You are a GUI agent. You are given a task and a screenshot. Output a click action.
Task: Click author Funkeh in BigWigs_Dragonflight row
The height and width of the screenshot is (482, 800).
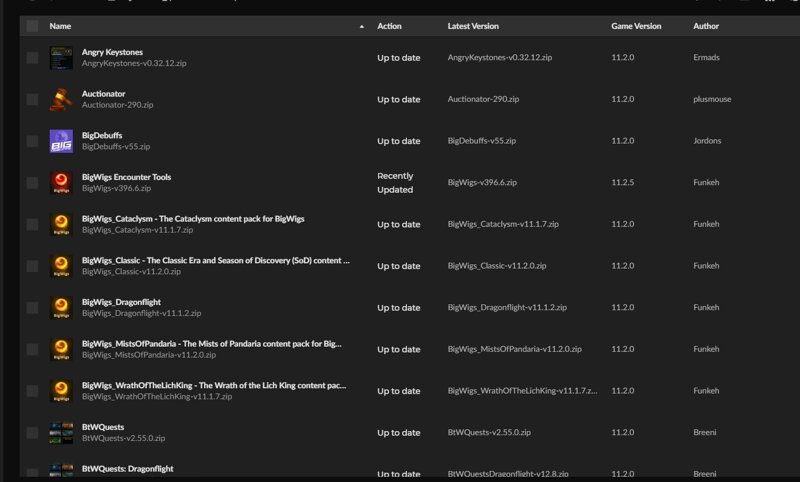(x=706, y=308)
